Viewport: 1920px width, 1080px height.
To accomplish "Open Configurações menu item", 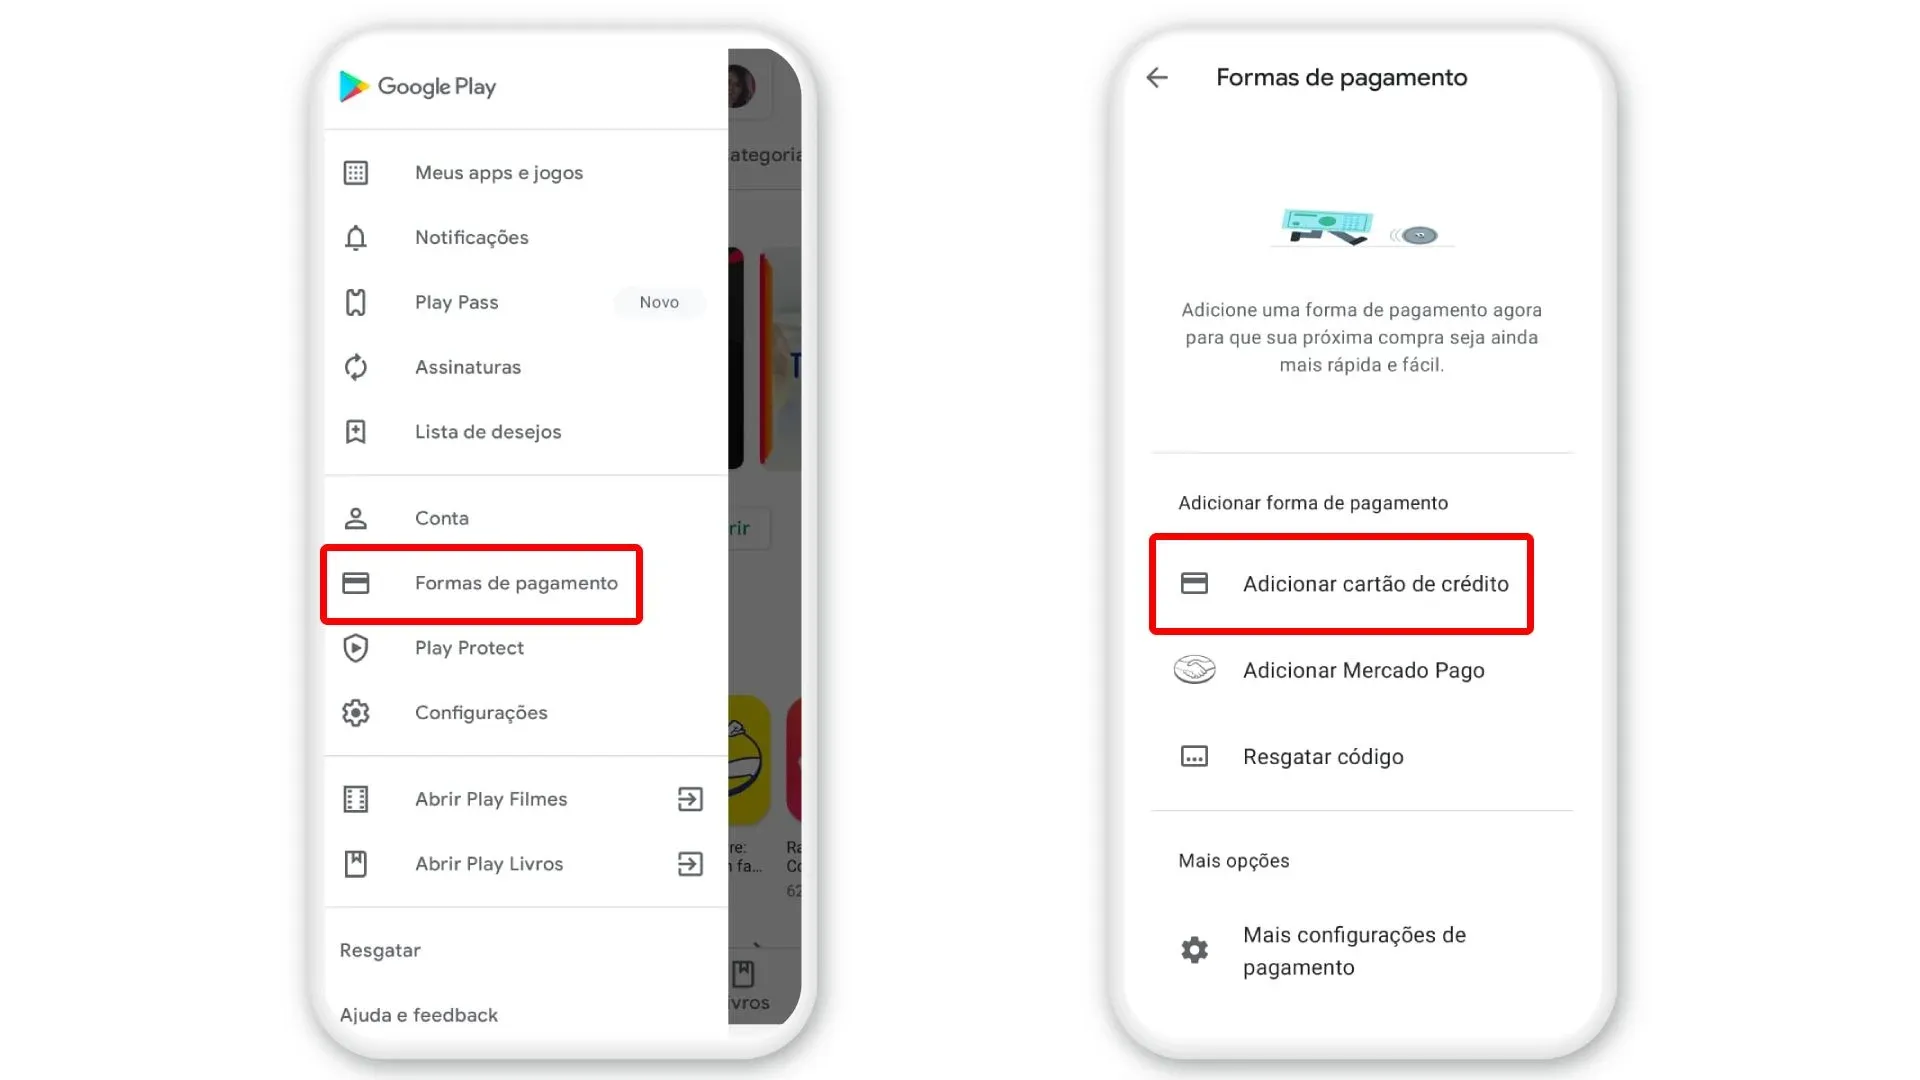I will tap(480, 712).
